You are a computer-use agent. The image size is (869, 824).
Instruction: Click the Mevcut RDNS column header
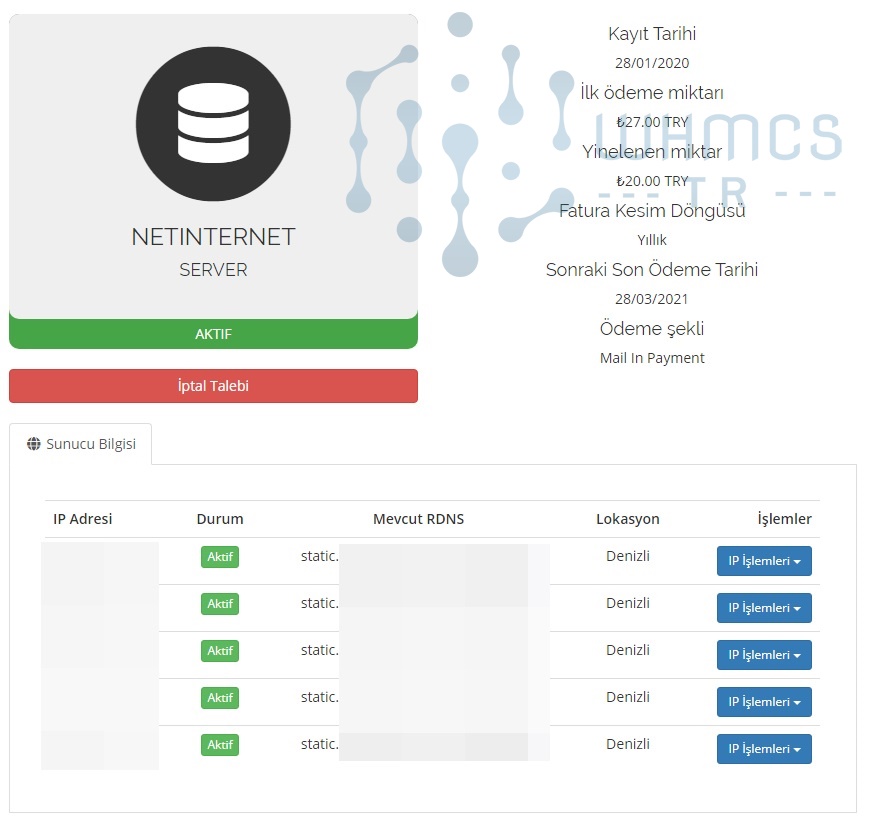(x=418, y=519)
